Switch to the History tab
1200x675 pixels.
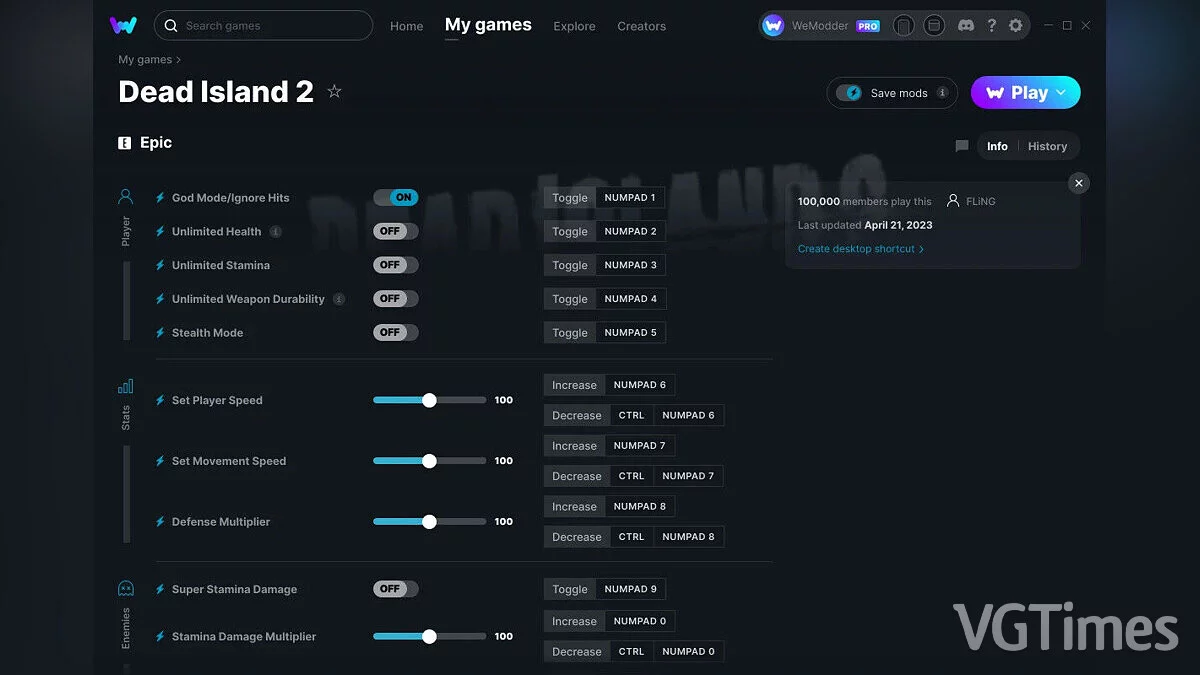(1047, 146)
